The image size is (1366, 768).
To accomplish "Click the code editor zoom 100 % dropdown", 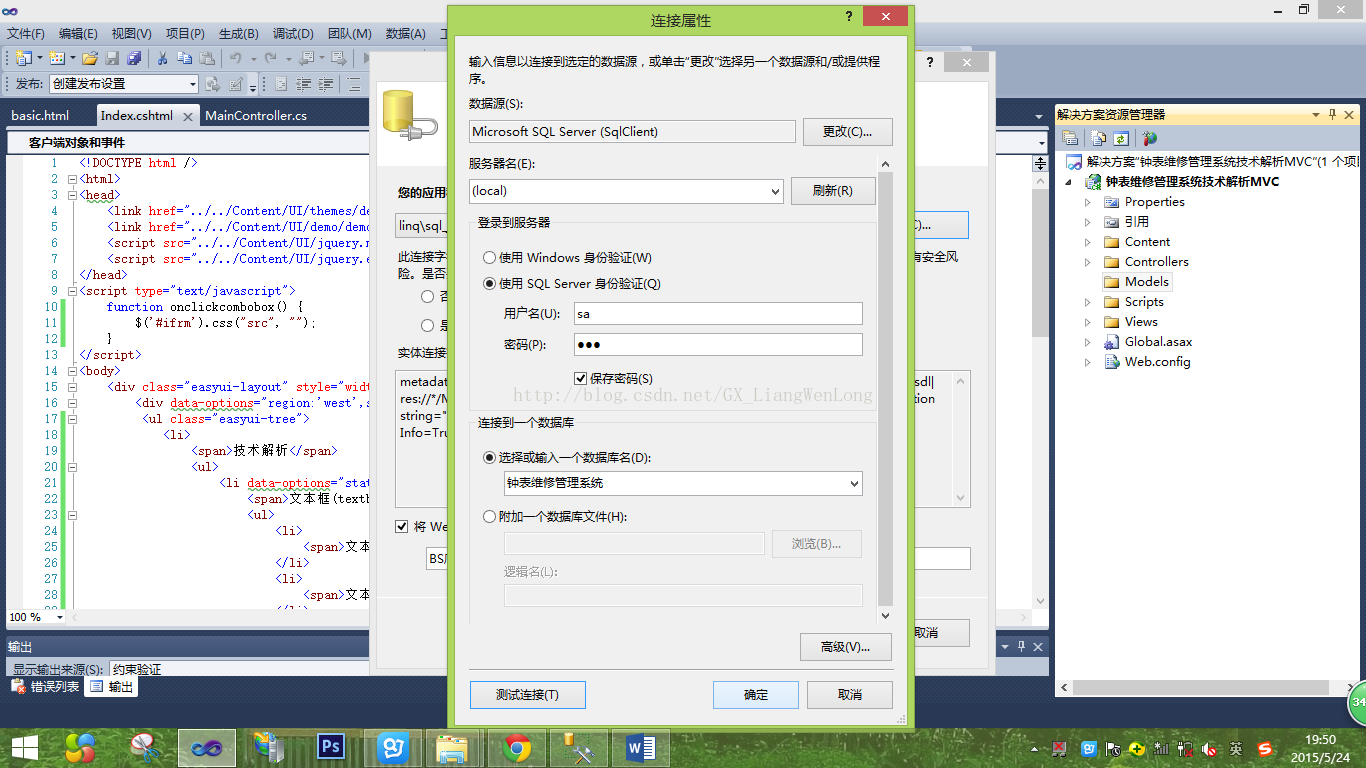I will click(60, 617).
